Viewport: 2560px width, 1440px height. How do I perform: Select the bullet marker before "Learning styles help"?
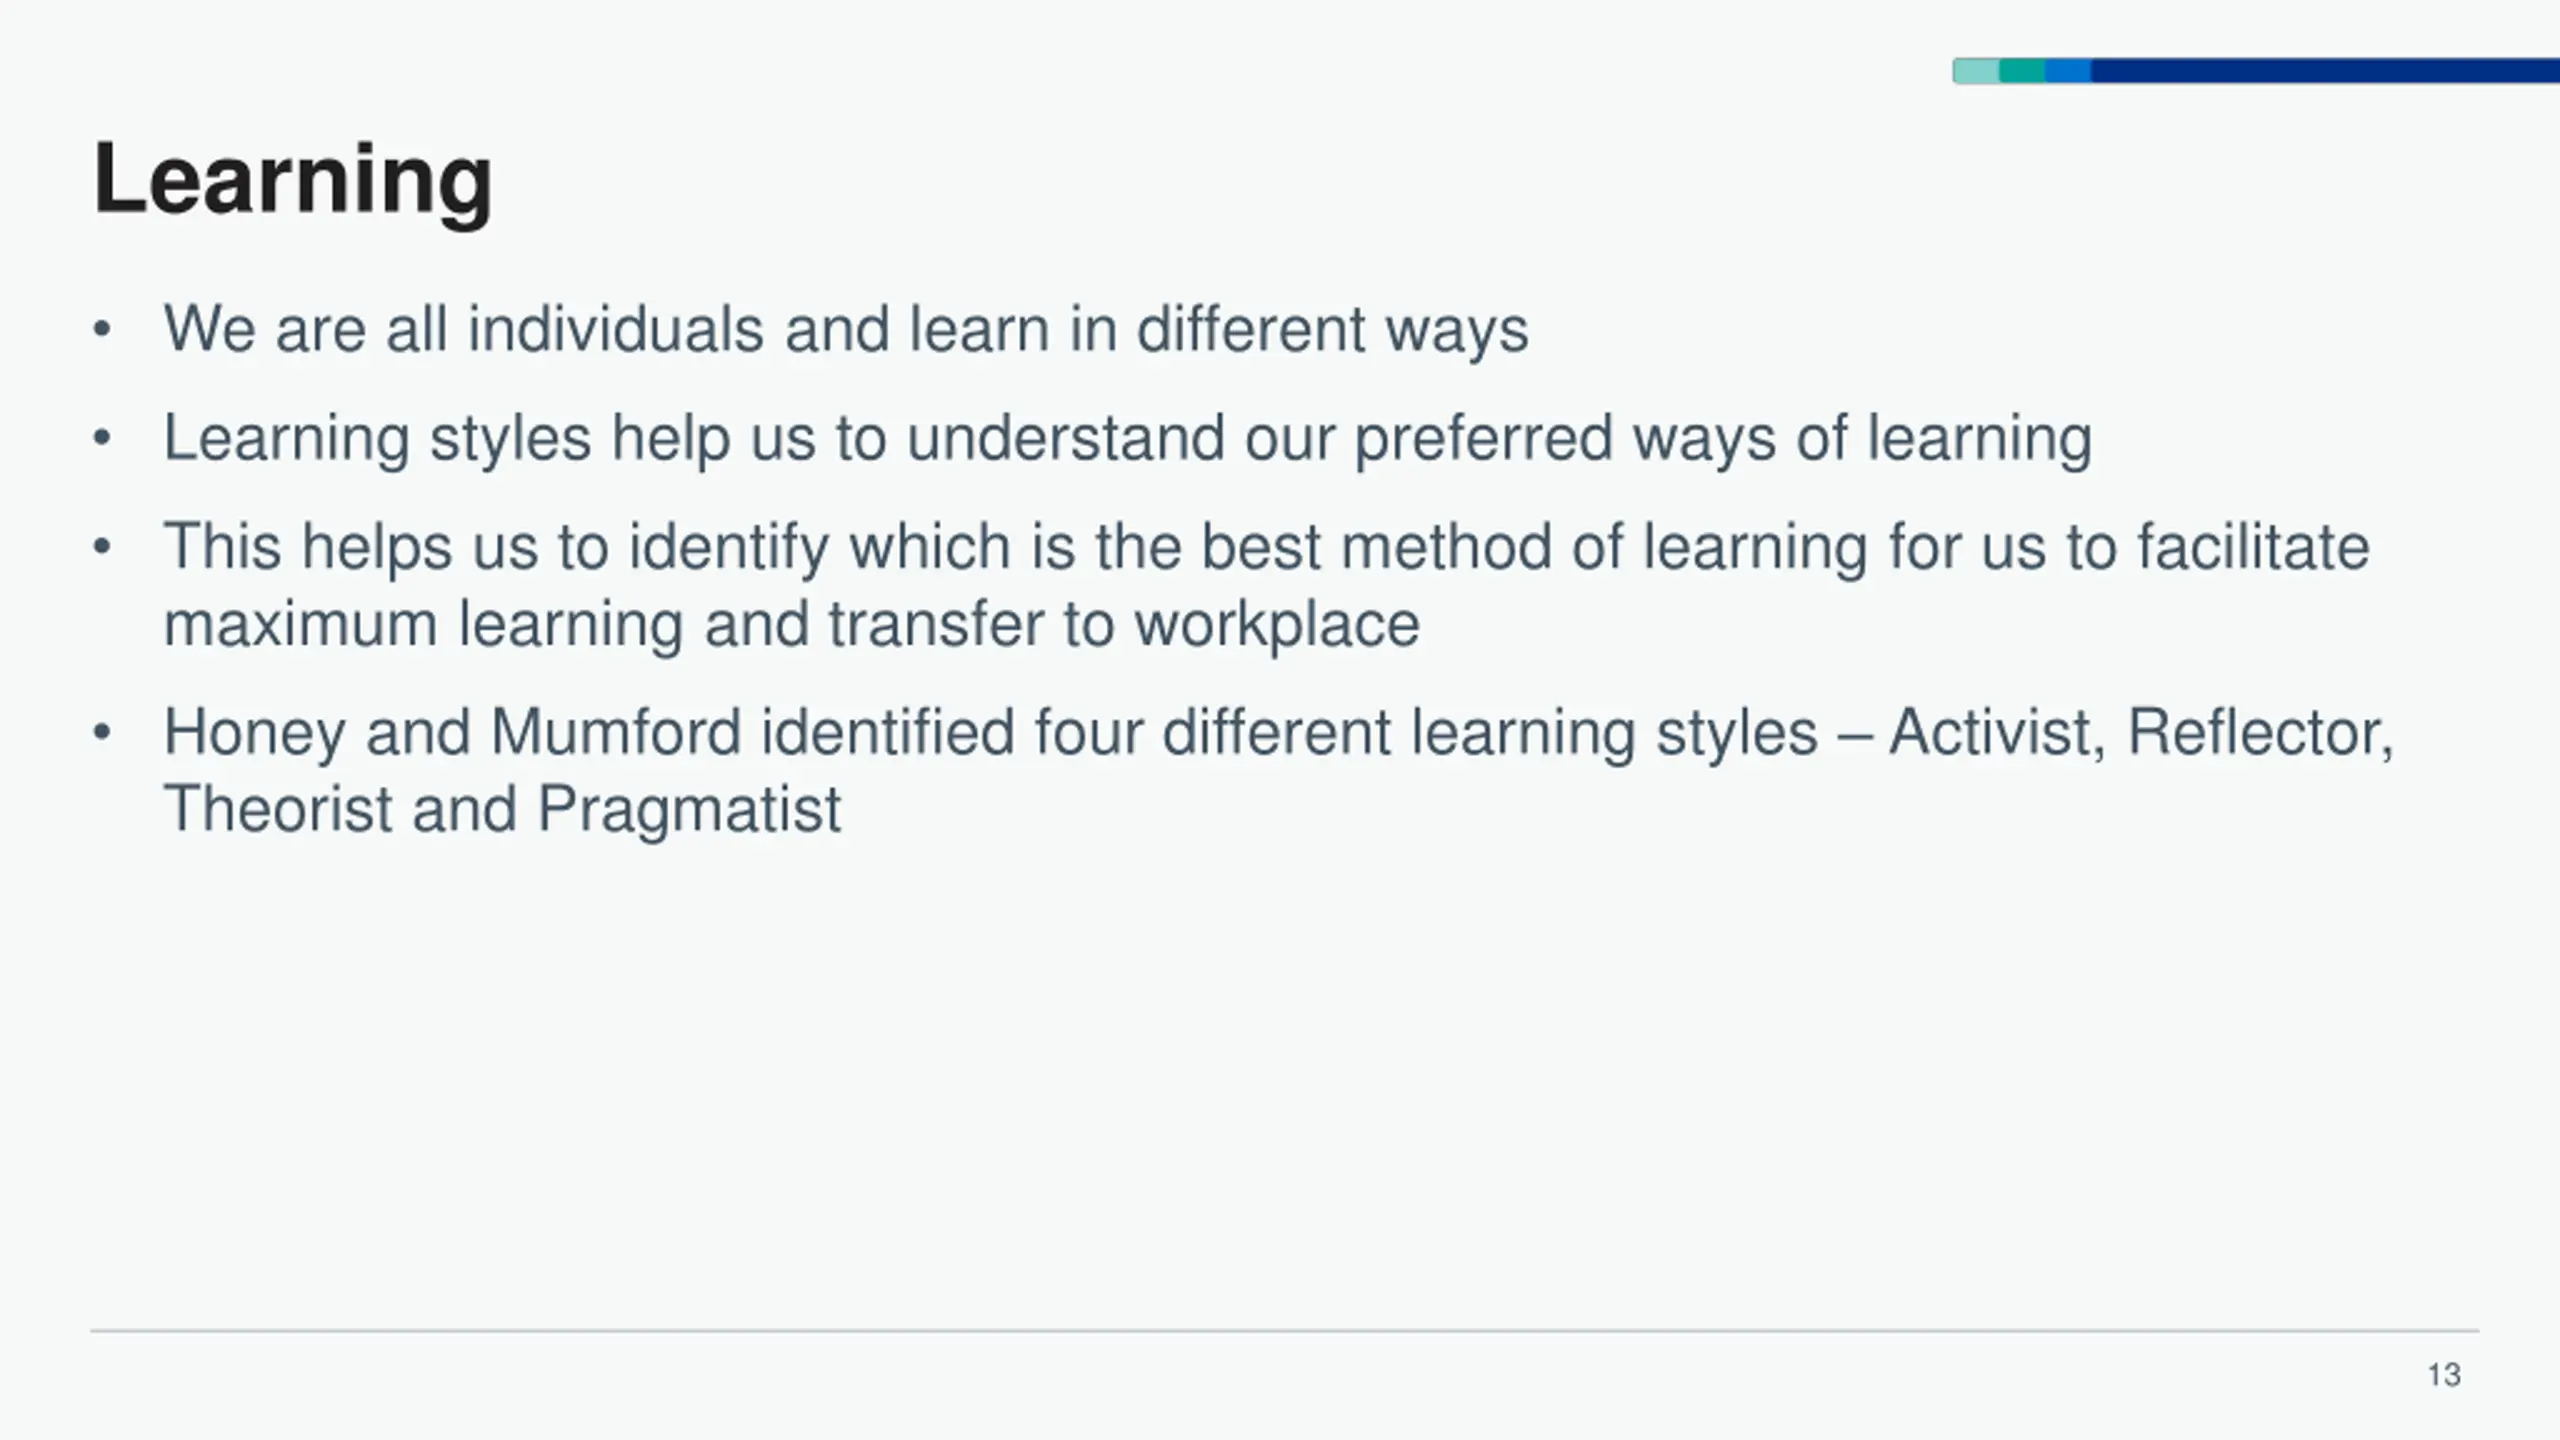pyautogui.click(x=101, y=438)
